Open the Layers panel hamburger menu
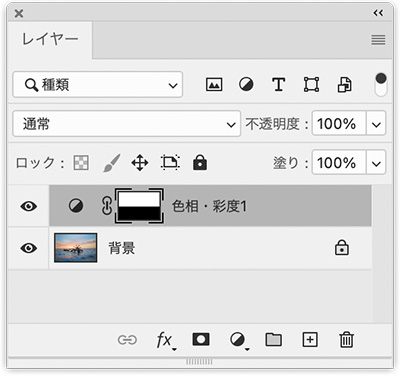 pyautogui.click(x=378, y=40)
